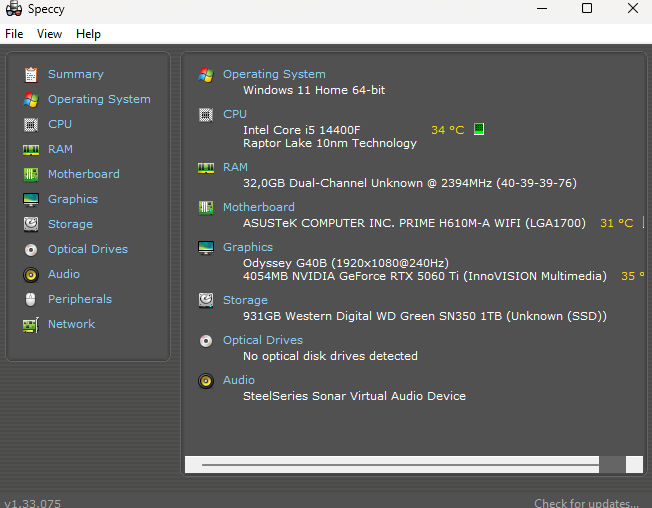Screen dimensions: 652x508
Task: Click Audio heading link in summary
Action: click(239, 380)
